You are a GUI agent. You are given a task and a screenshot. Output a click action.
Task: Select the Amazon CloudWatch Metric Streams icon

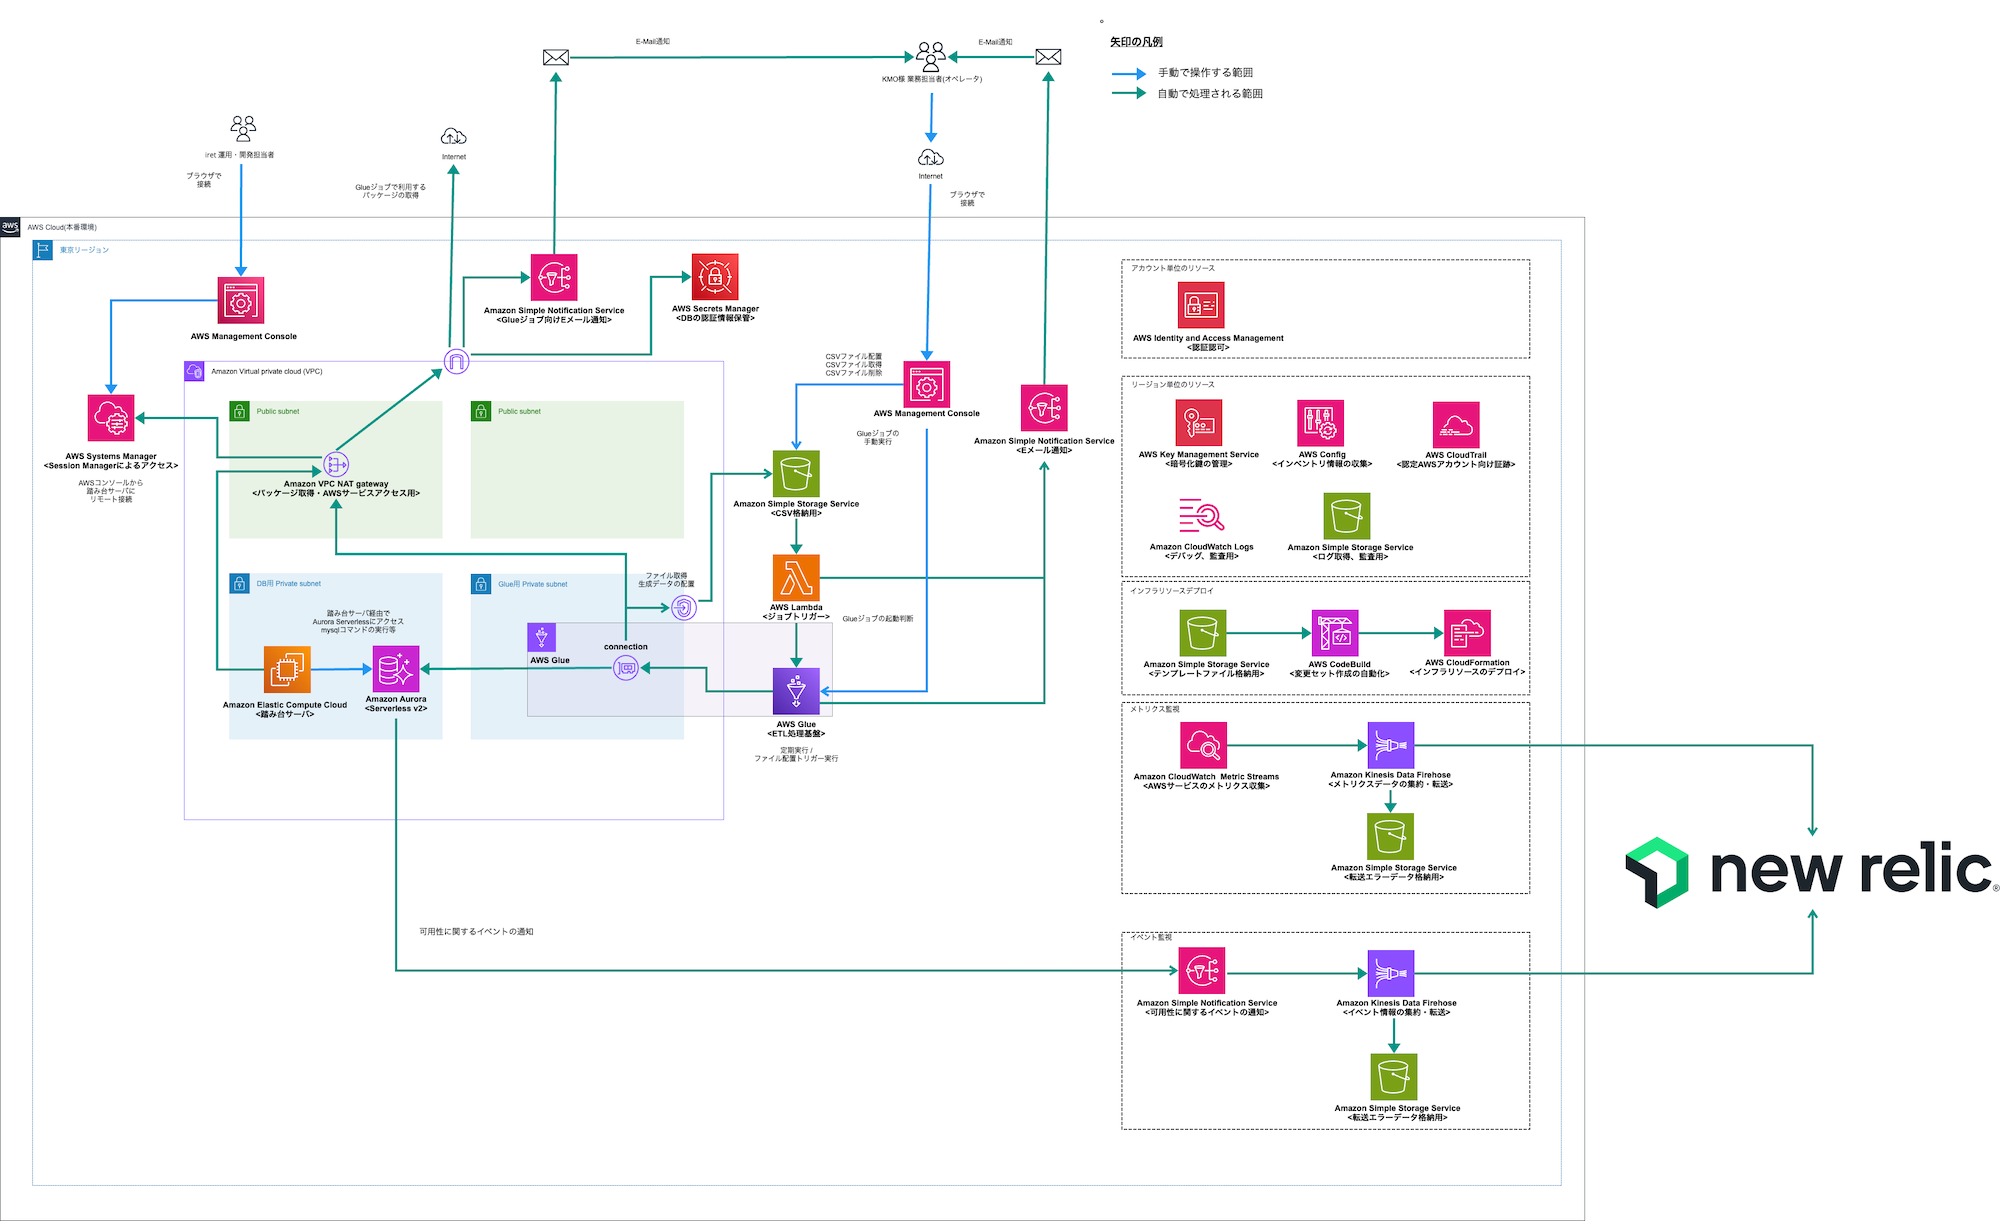point(1203,745)
